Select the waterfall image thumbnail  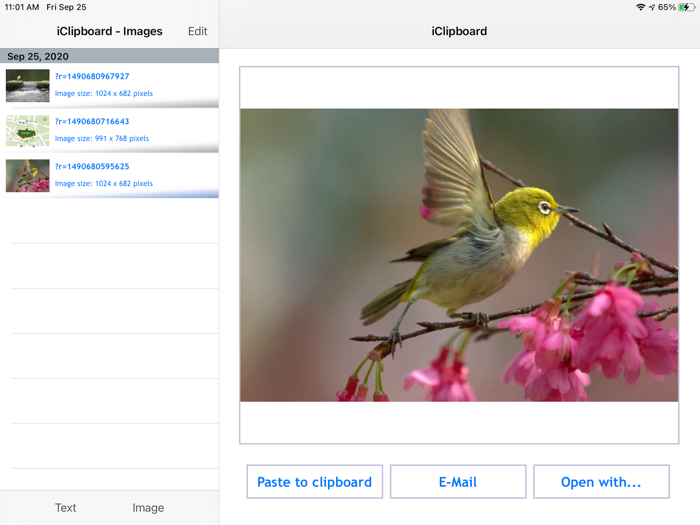pyautogui.click(x=28, y=86)
